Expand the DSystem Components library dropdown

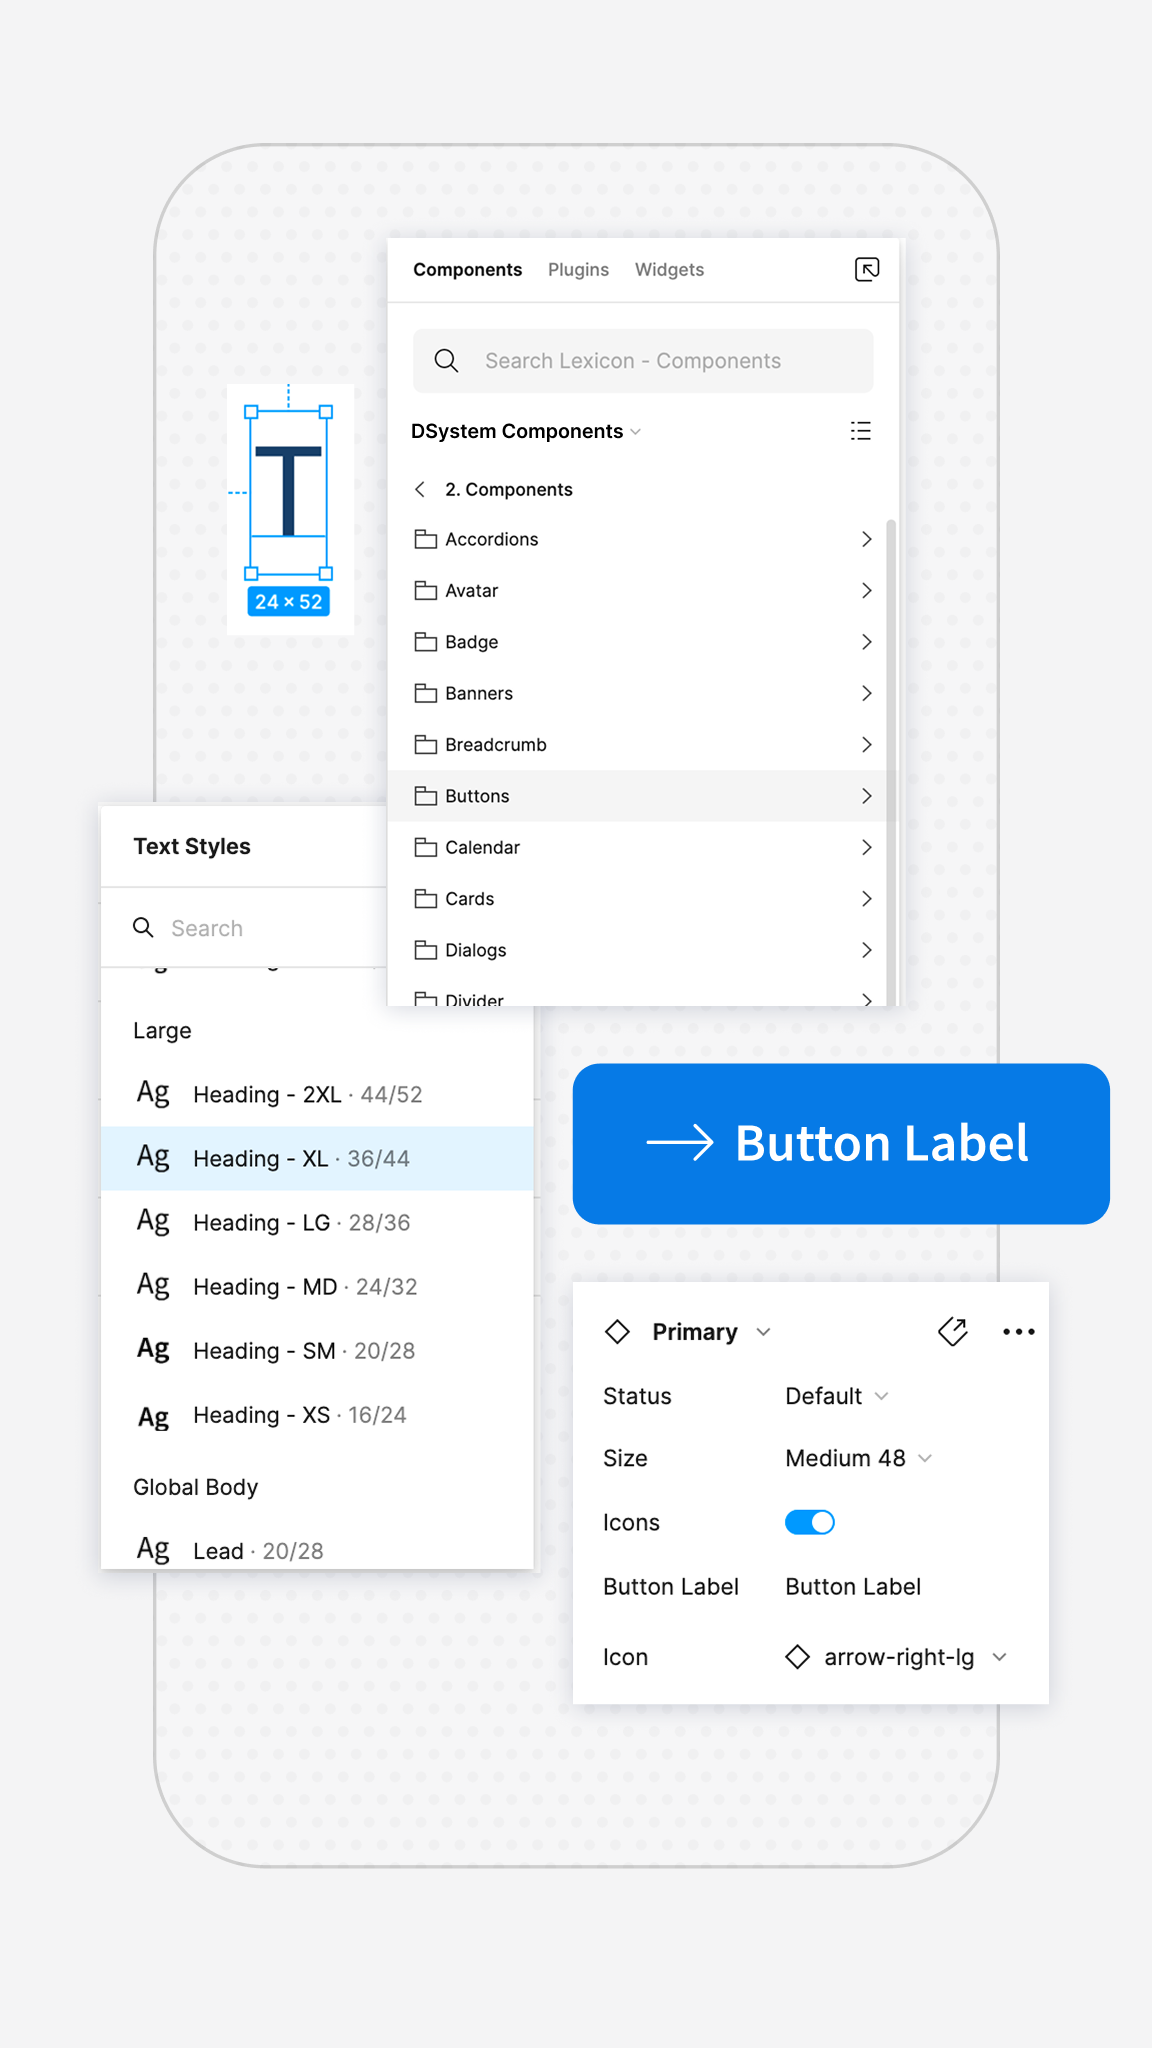coord(526,431)
